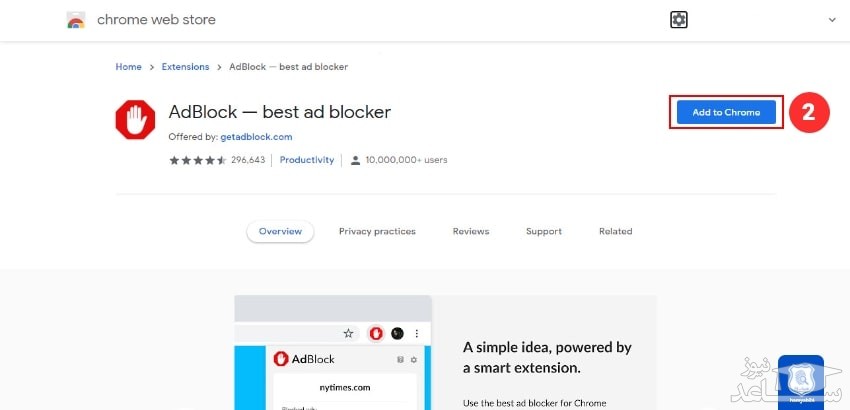Switch to the Privacy practices tab
Image resolution: width=850 pixels, height=410 pixels.
[x=377, y=231]
